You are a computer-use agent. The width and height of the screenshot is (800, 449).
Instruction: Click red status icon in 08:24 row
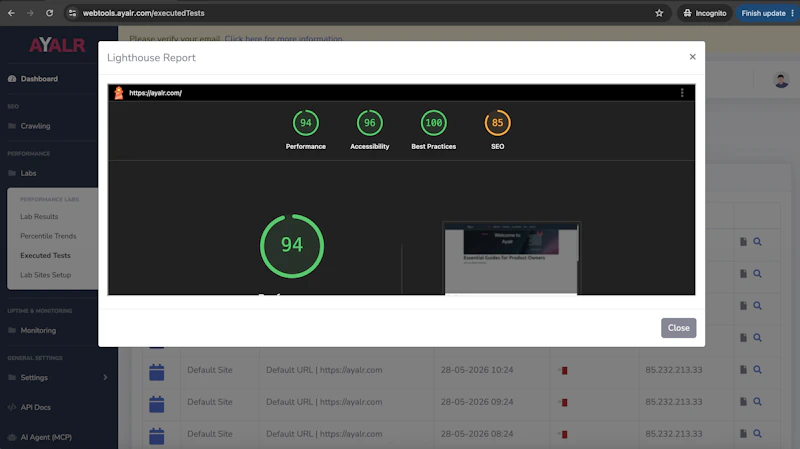(x=564, y=435)
